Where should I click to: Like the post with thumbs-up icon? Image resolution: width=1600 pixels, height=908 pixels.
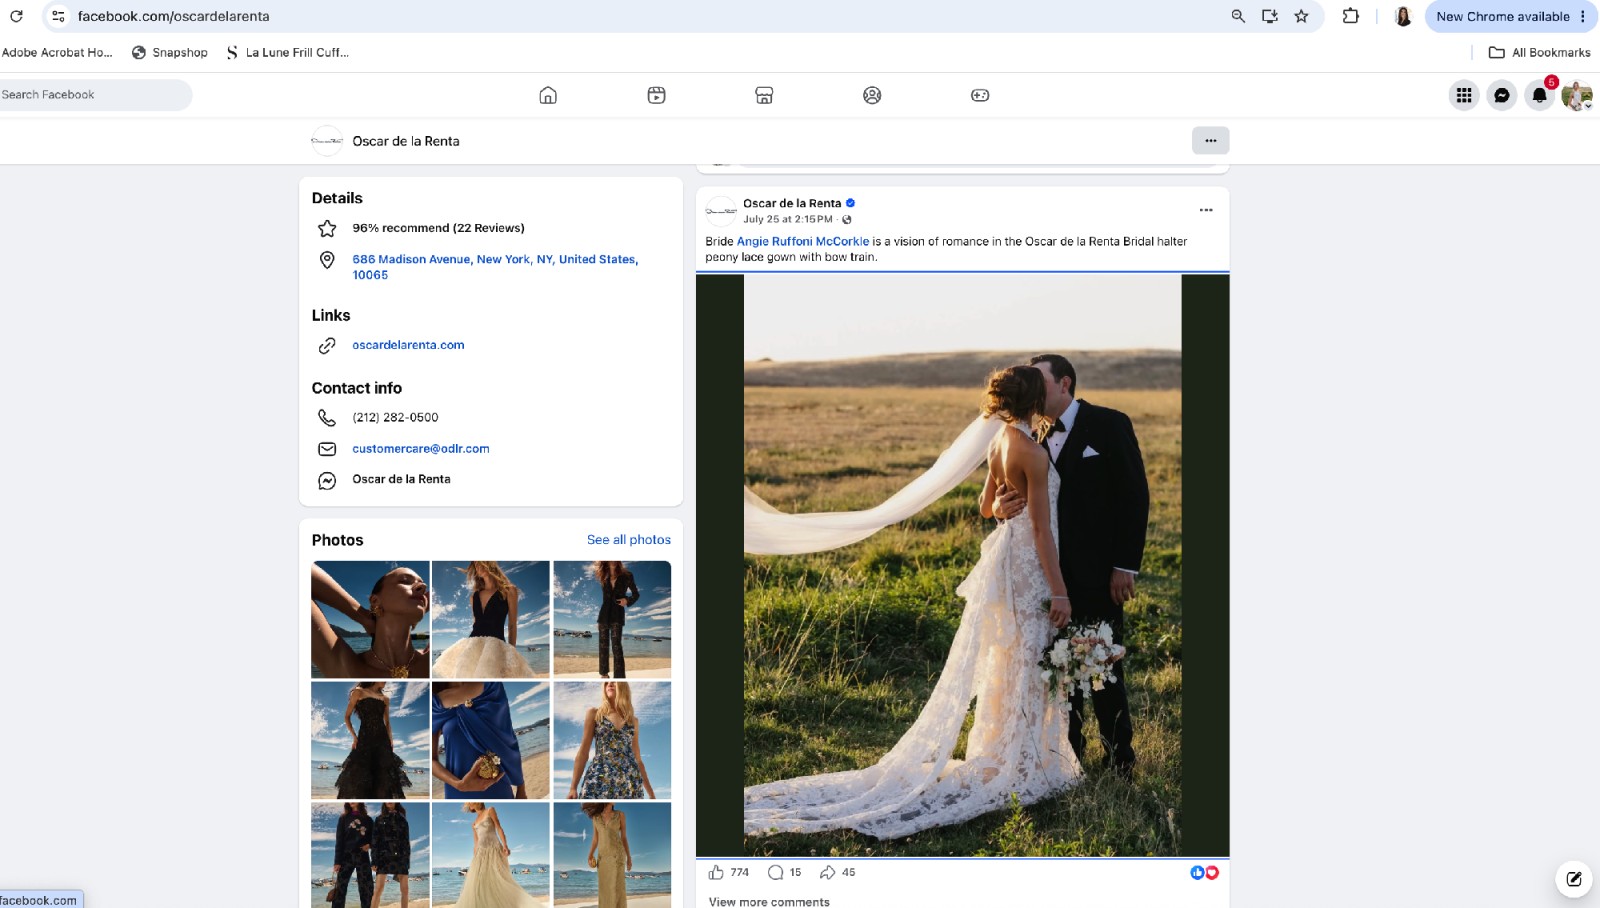tap(716, 873)
